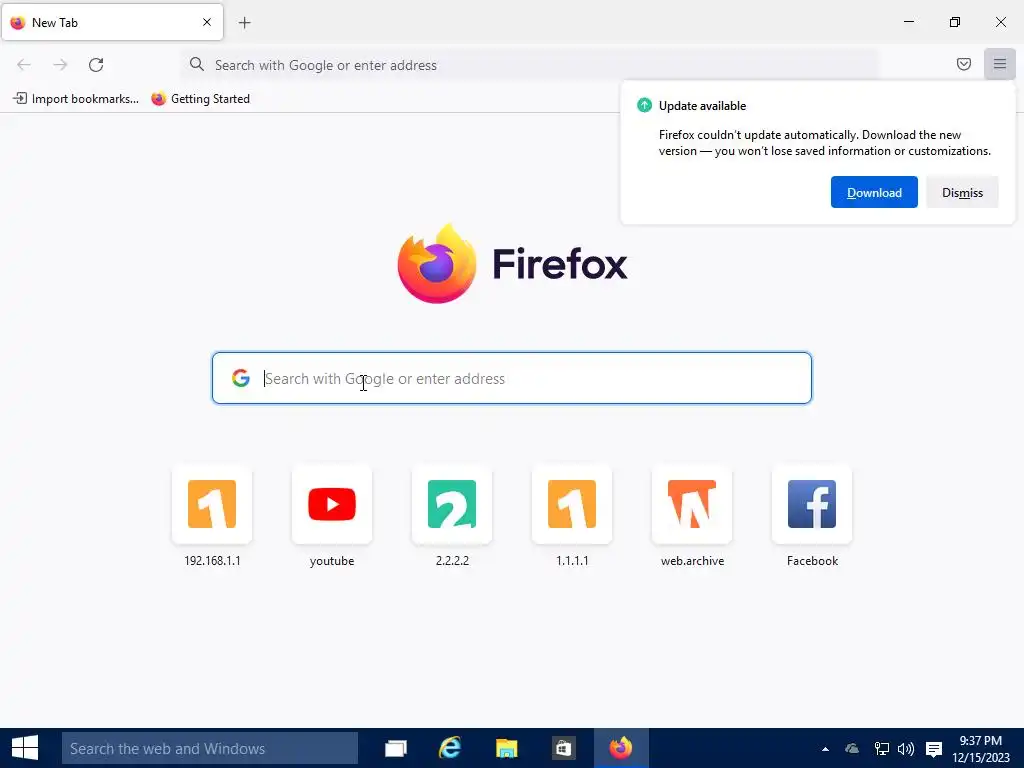
Task: Click the youtube label text
Action: tap(332, 561)
